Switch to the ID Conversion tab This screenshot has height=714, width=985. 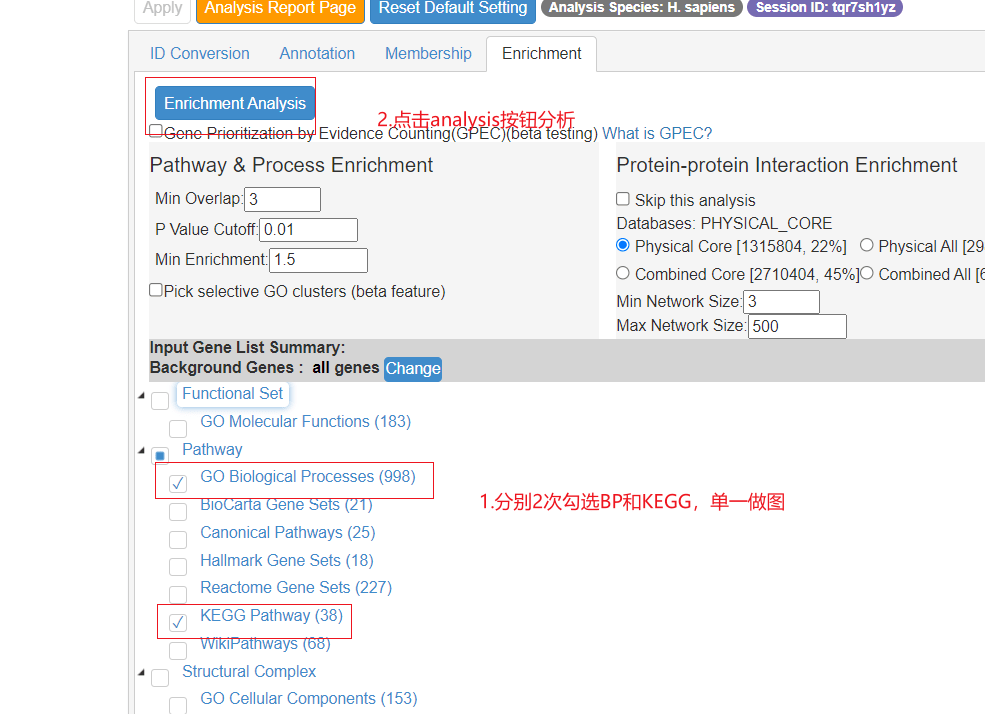tap(199, 53)
